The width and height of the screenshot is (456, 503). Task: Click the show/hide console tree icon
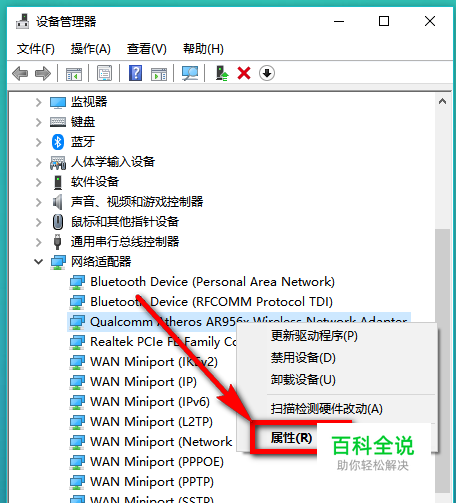point(74,74)
